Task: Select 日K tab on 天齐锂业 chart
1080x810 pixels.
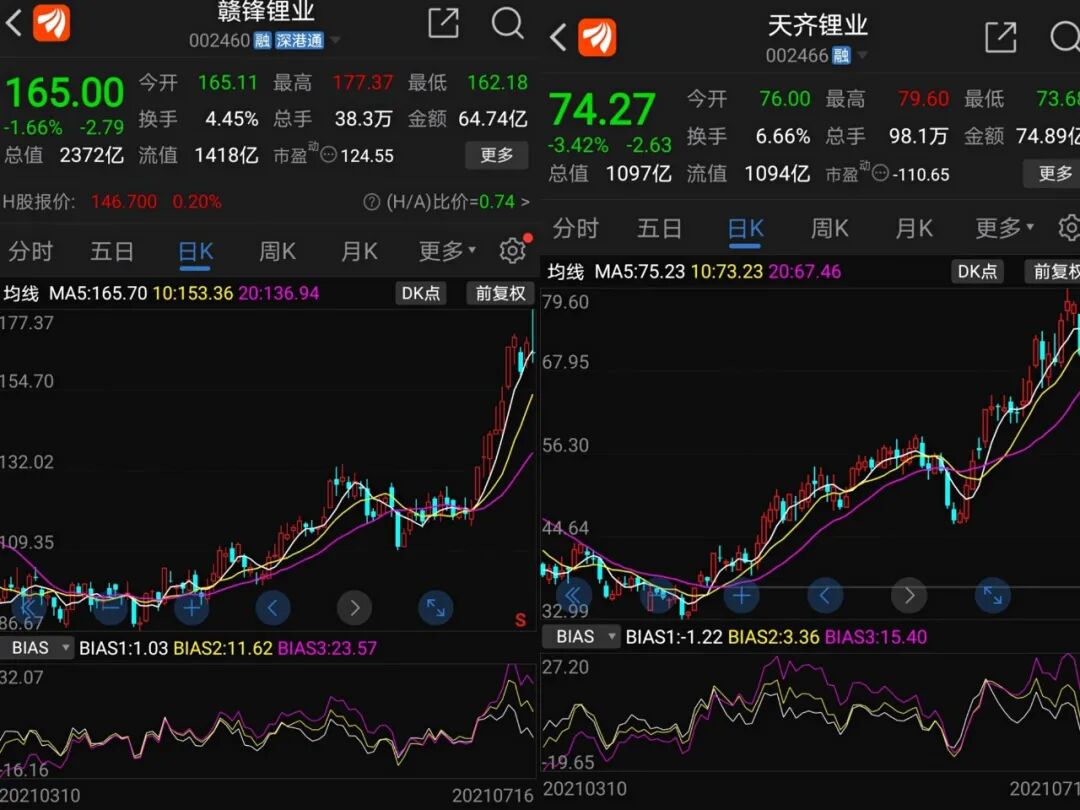Action: click(x=745, y=228)
